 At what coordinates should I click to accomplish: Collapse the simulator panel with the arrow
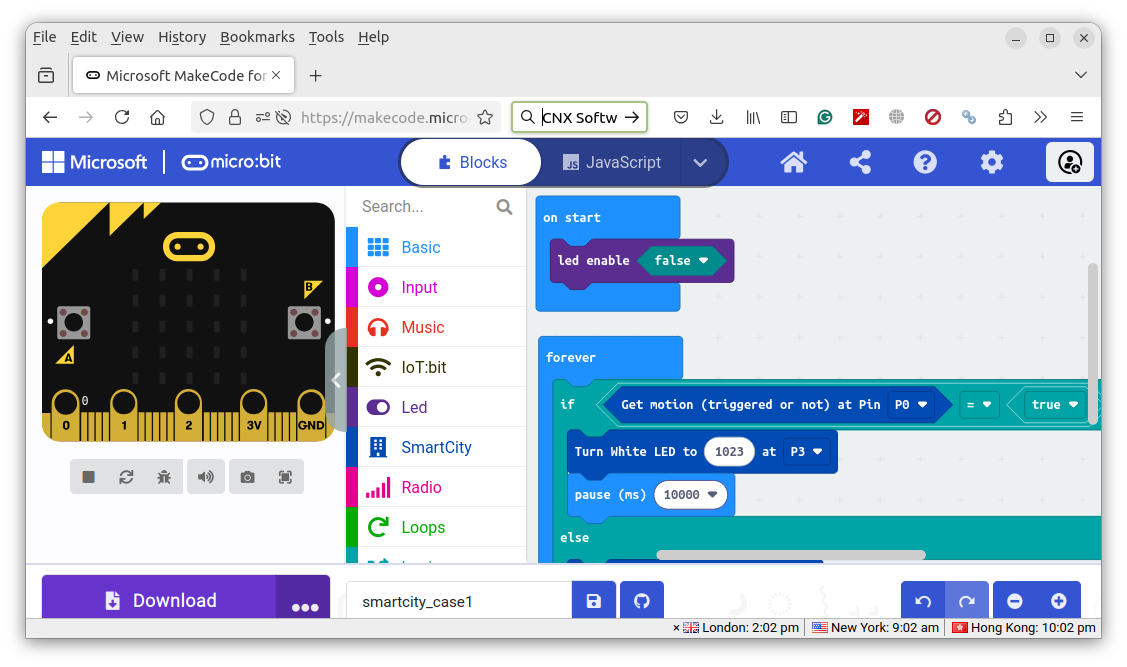click(336, 380)
